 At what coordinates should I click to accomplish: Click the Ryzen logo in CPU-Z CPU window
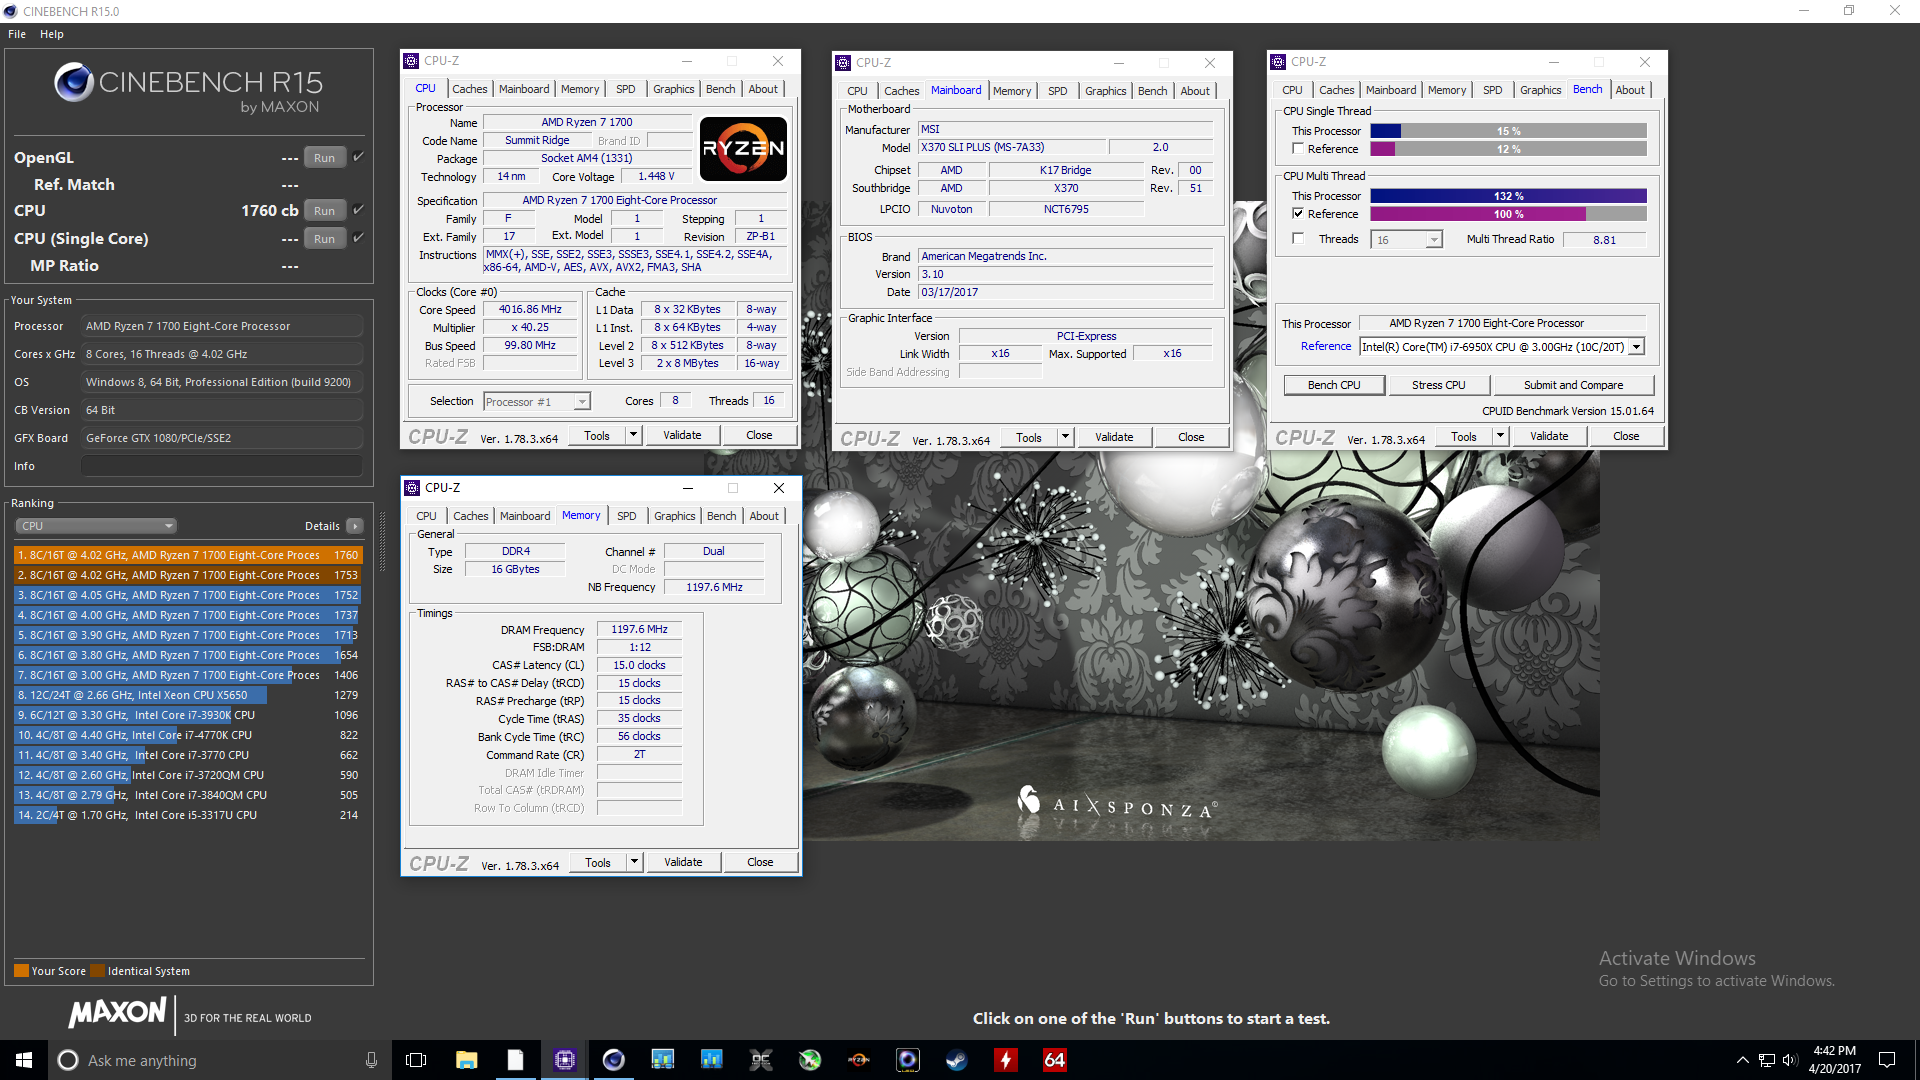click(743, 149)
